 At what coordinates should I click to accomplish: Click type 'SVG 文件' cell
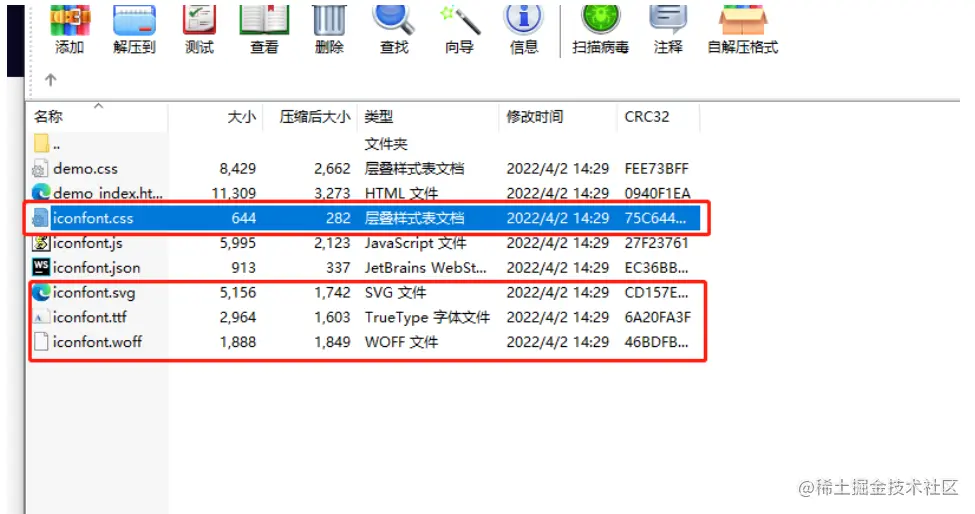[395, 293]
